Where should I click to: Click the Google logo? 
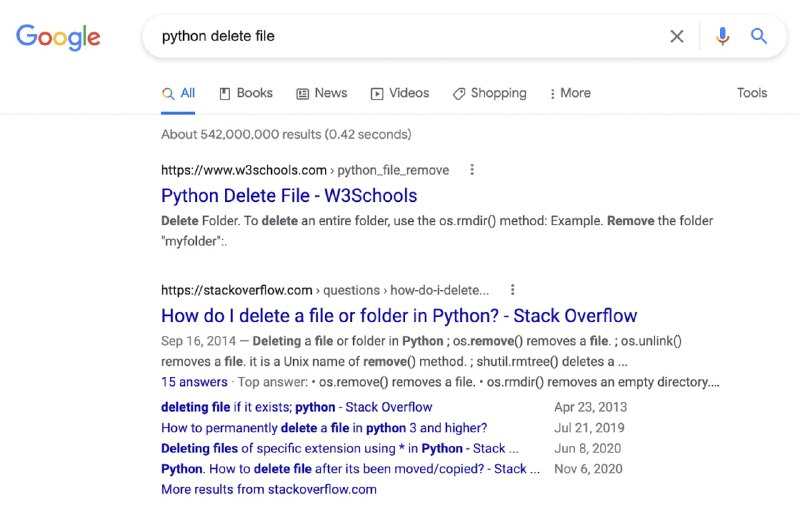(x=58, y=37)
